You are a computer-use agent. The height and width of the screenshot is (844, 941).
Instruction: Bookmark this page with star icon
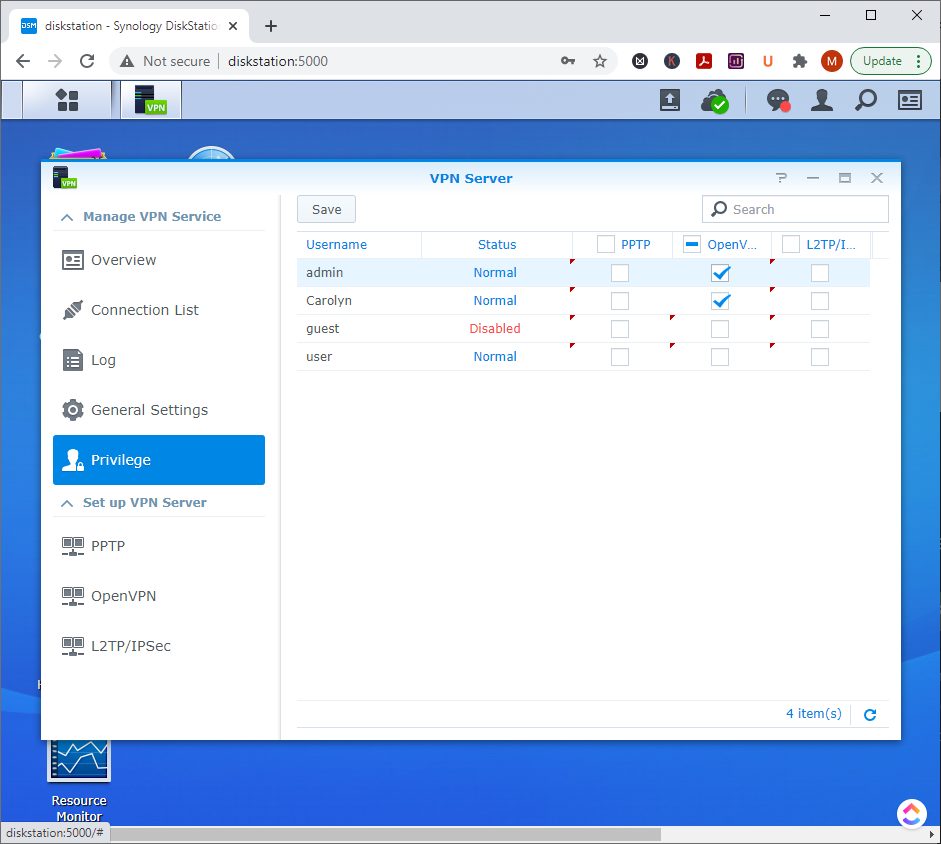pos(600,61)
